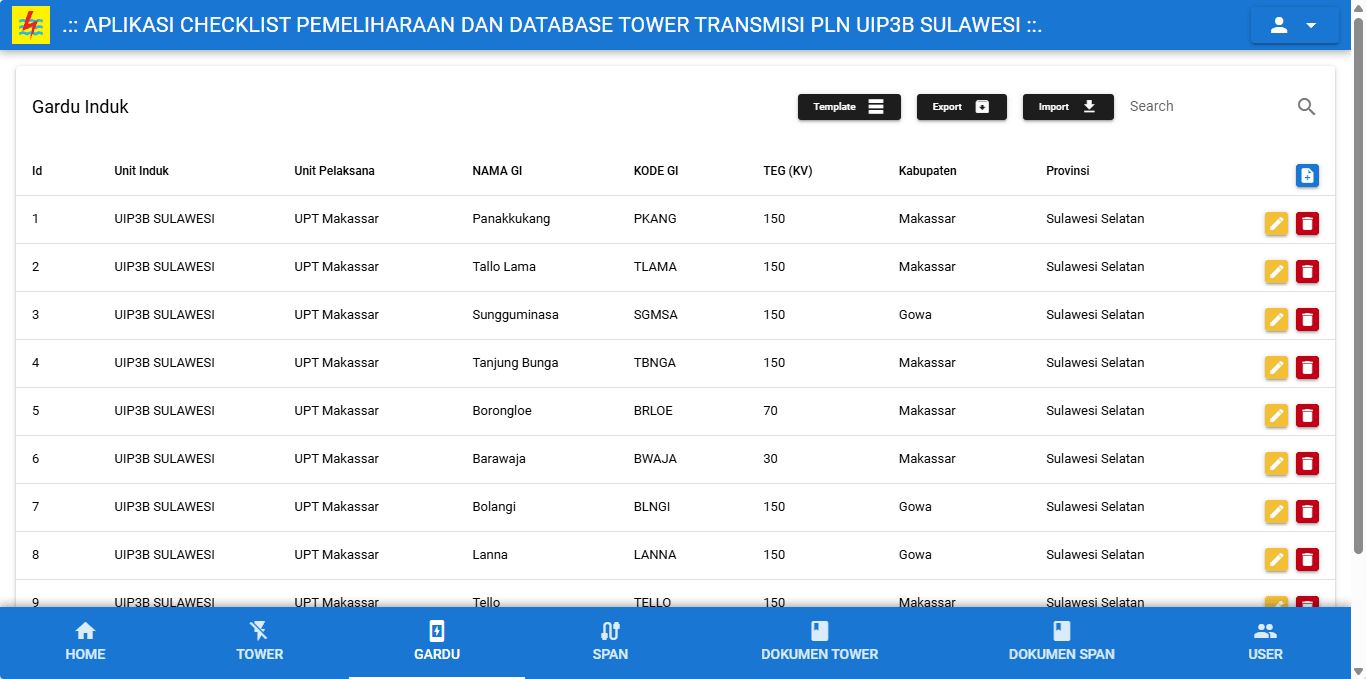Select the Panakkukang name cell

[x=511, y=219]
